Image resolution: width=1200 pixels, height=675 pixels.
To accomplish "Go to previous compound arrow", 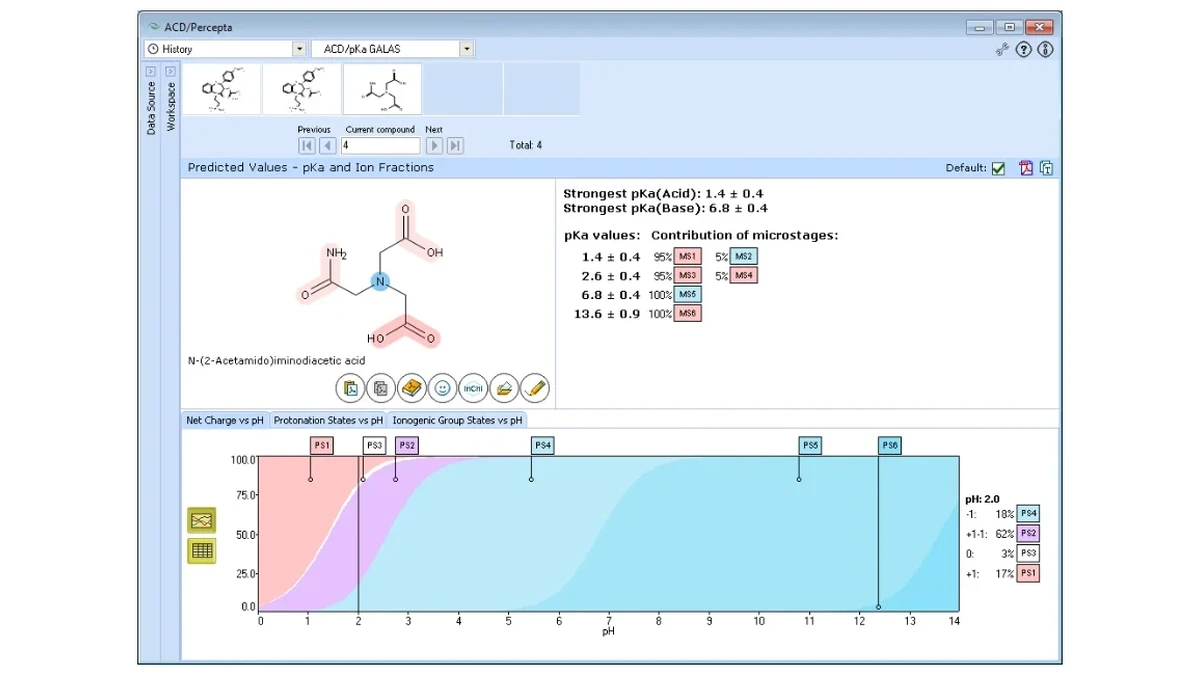I will [x=327, y=146].
